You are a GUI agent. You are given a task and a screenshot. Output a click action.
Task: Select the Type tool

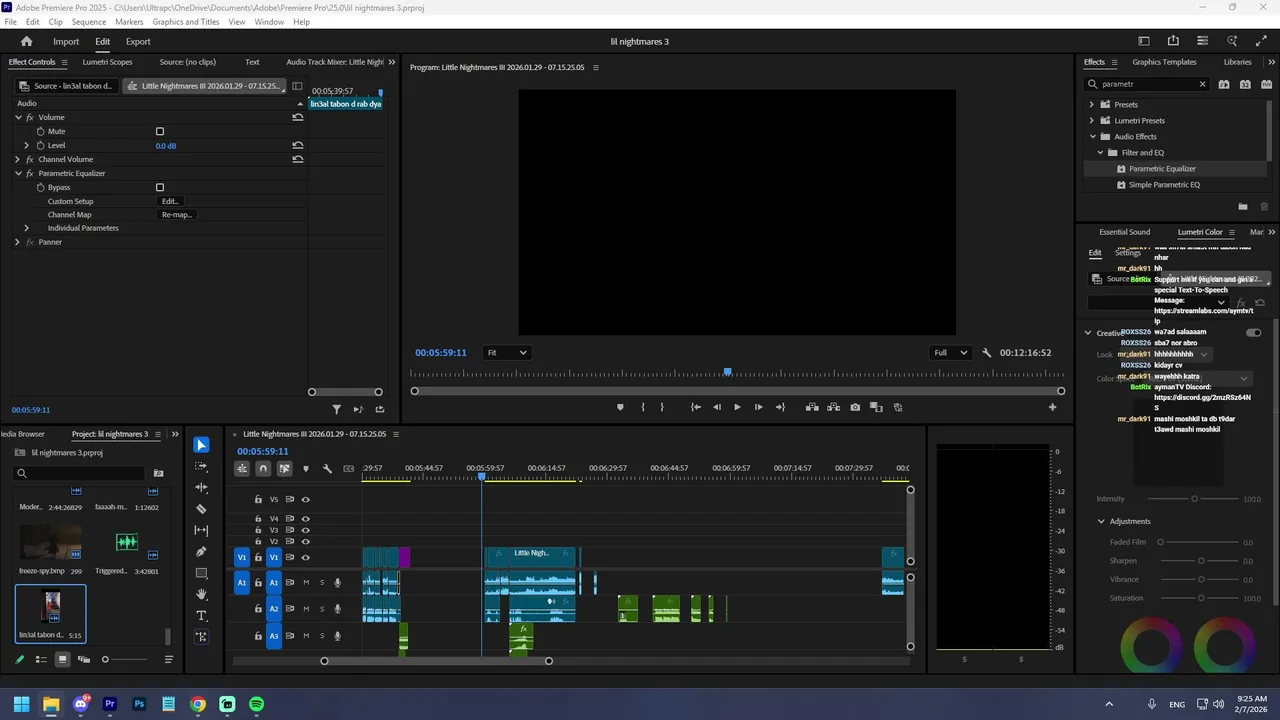point(201,615)
